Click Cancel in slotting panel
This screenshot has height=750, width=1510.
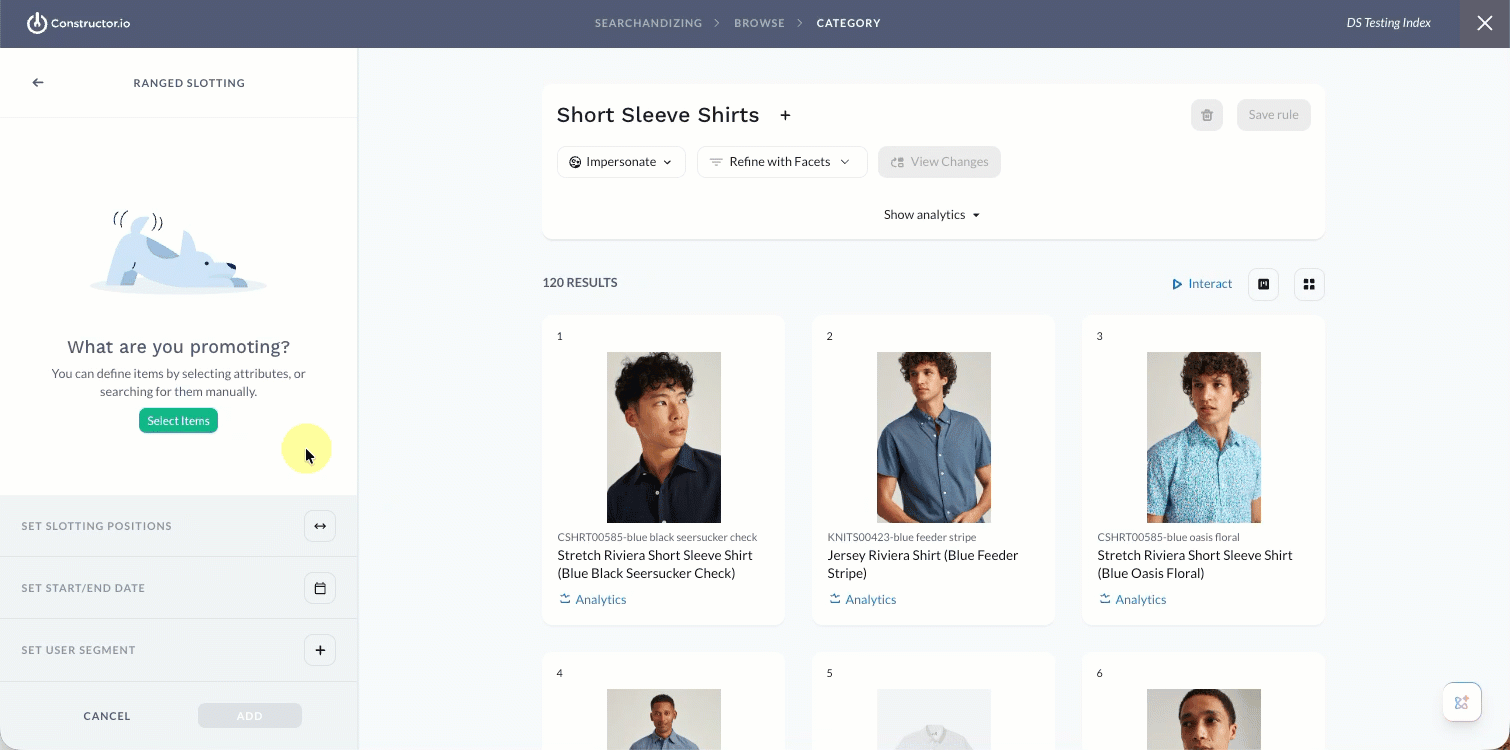pyautogui.click(x=107, y=716)
